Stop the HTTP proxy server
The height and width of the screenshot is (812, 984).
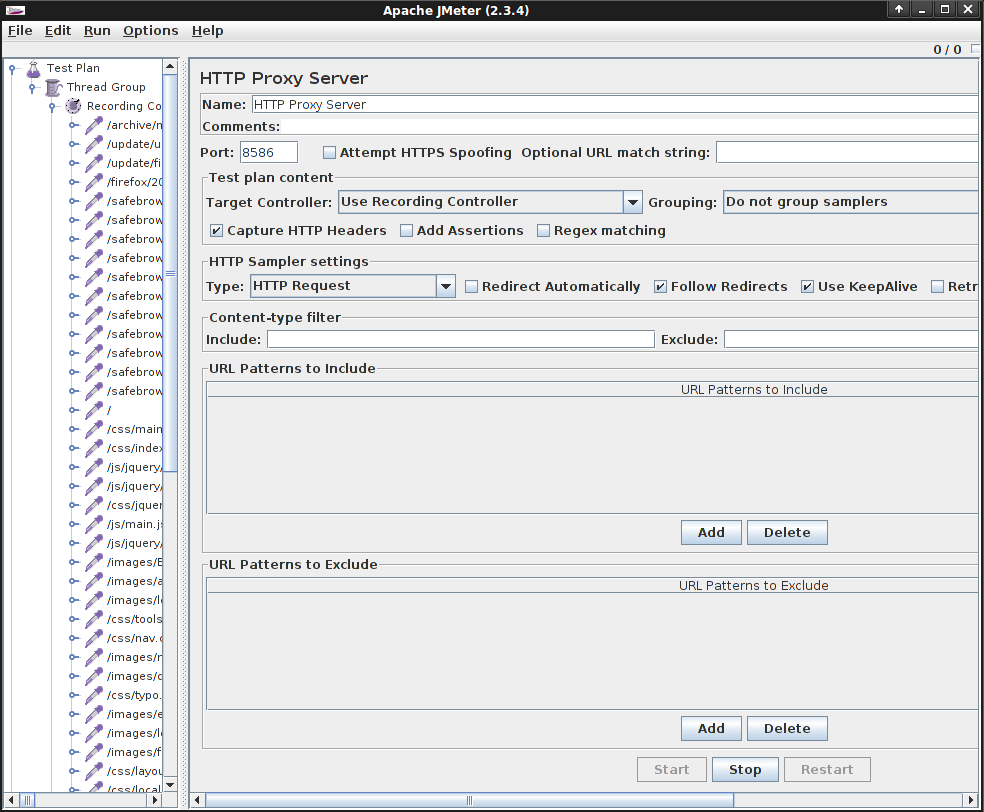(x=745, y=770)
